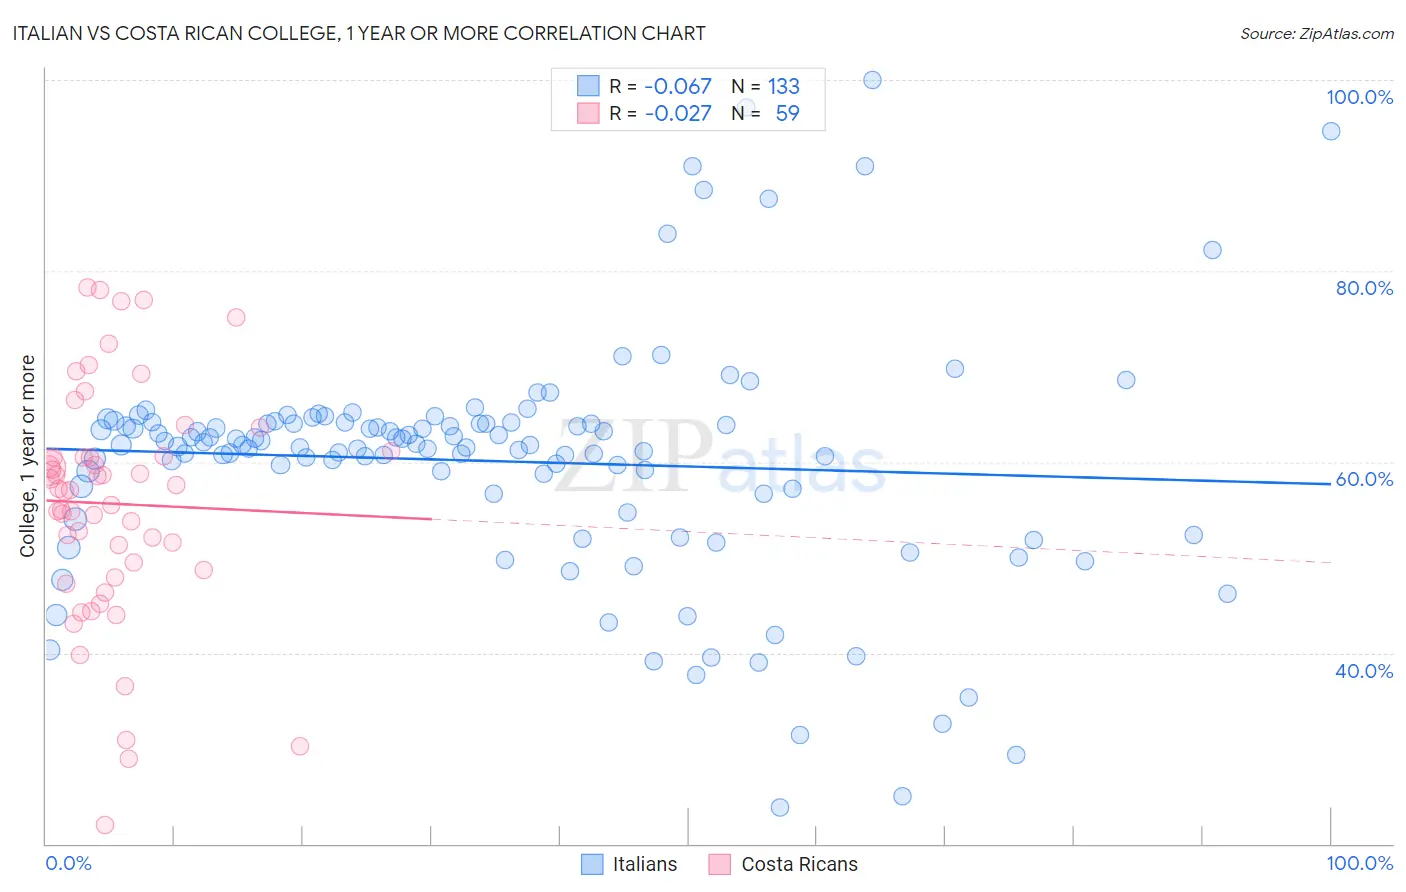The image size is (1406, 892).
Task: Click the N = 59 value in legend
Action: tap(765, 113)
